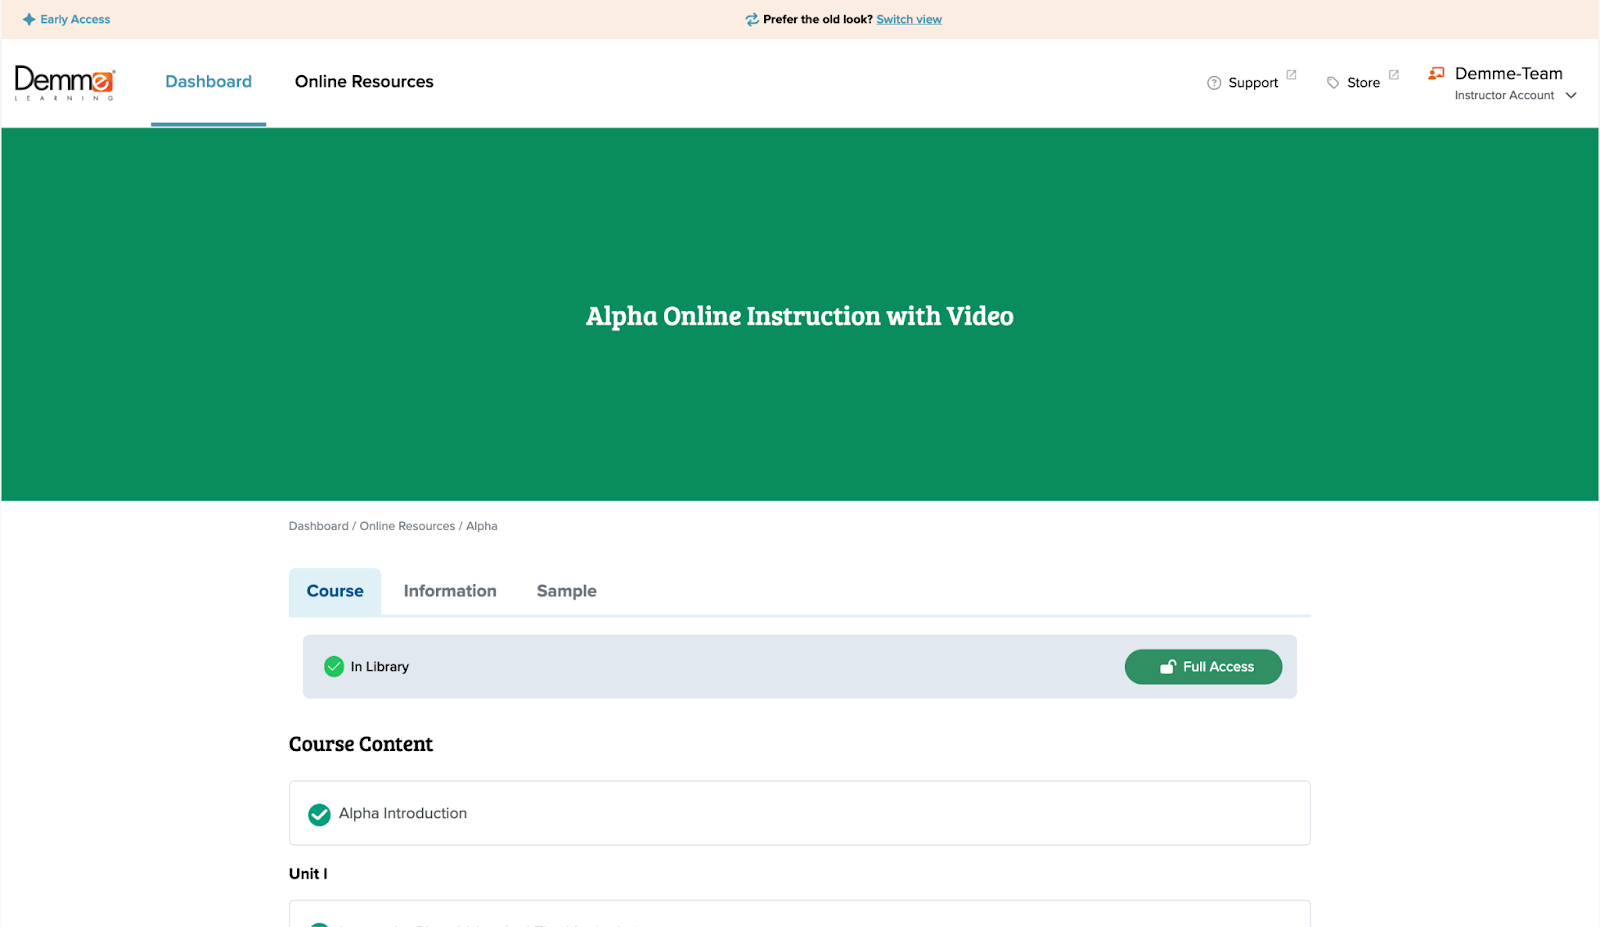Click the green In Library checkmark icon
The image size is (1600, 927).
[x=334, y=666]
